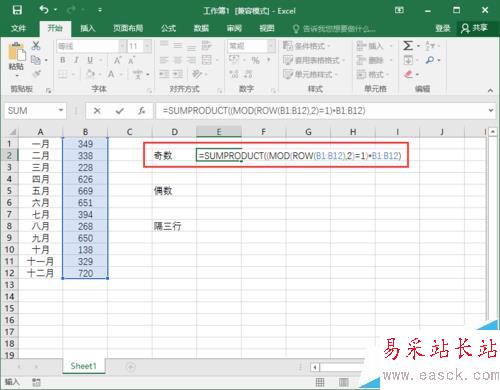500x390 pixels.
Task: Click the Increase Font Size icon
Action: 117,60
